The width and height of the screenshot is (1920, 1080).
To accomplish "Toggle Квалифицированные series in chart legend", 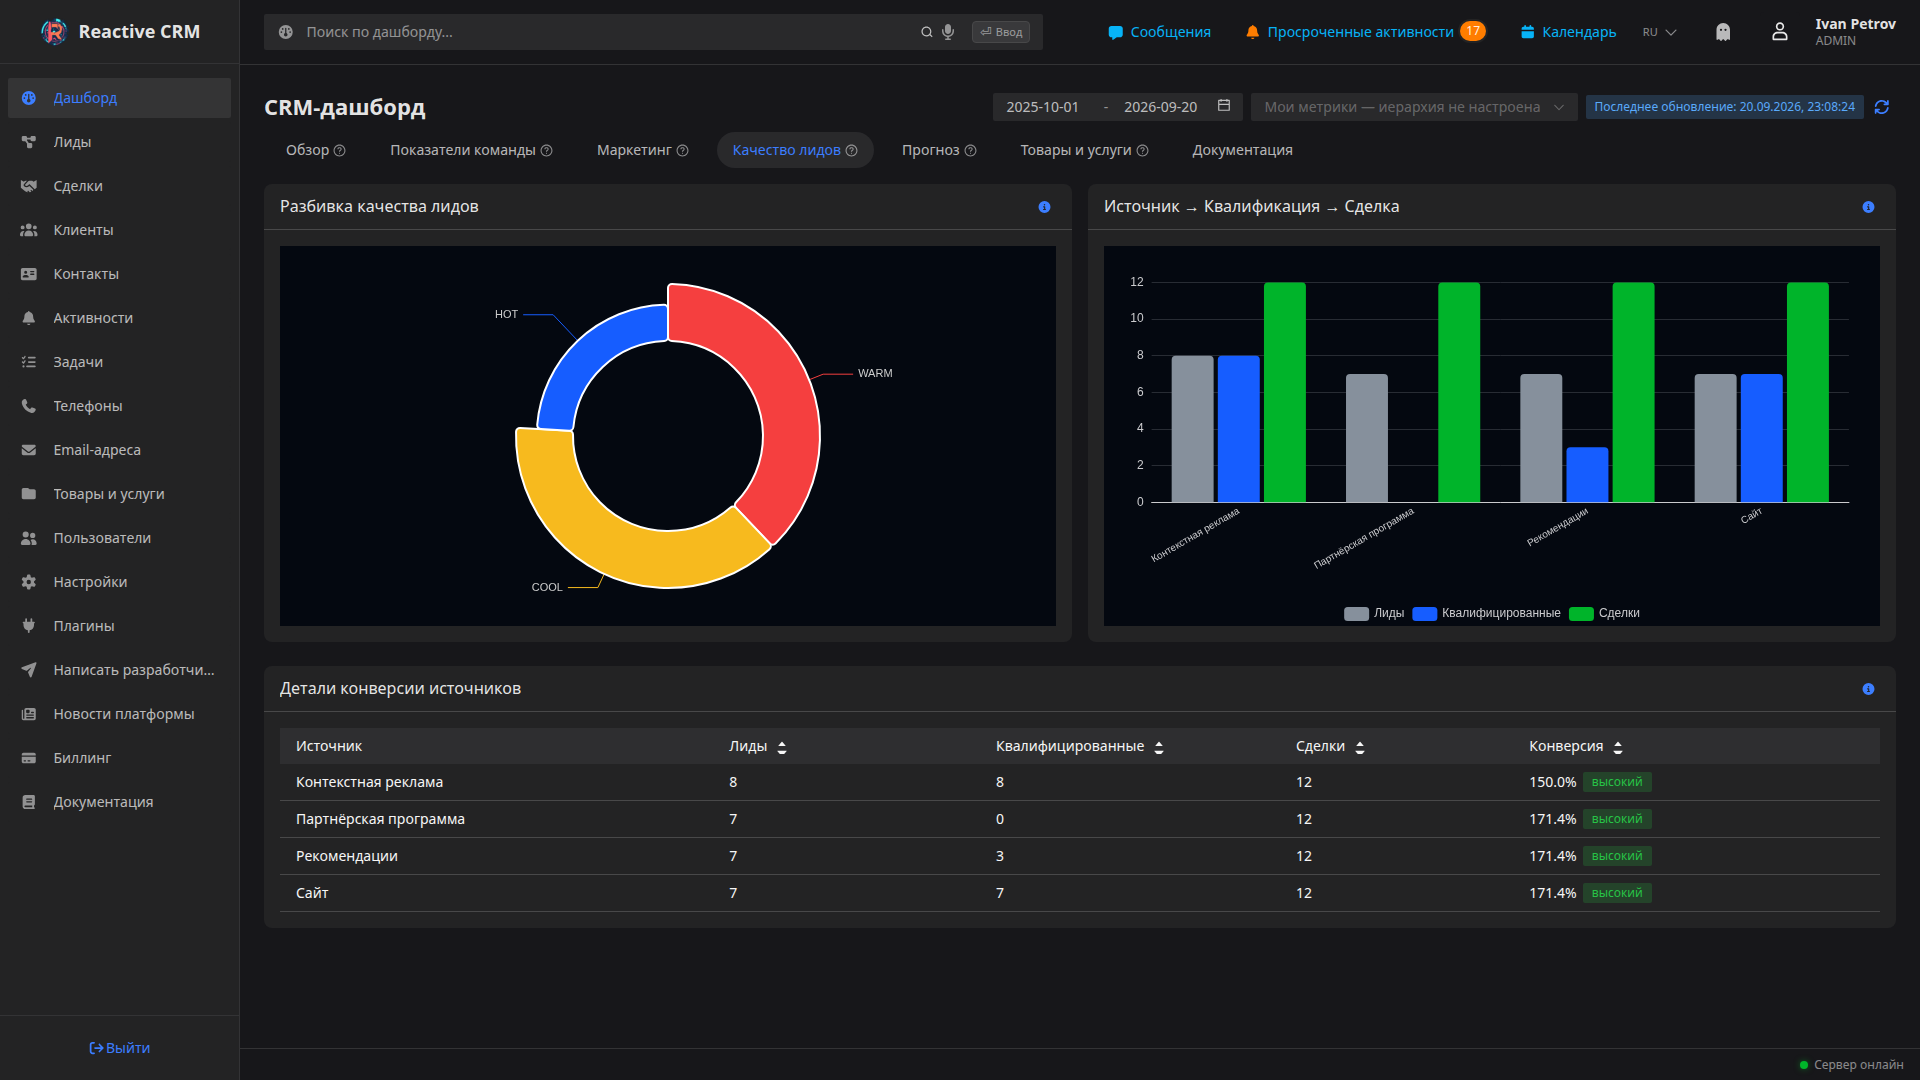I will pos(1486,613).
